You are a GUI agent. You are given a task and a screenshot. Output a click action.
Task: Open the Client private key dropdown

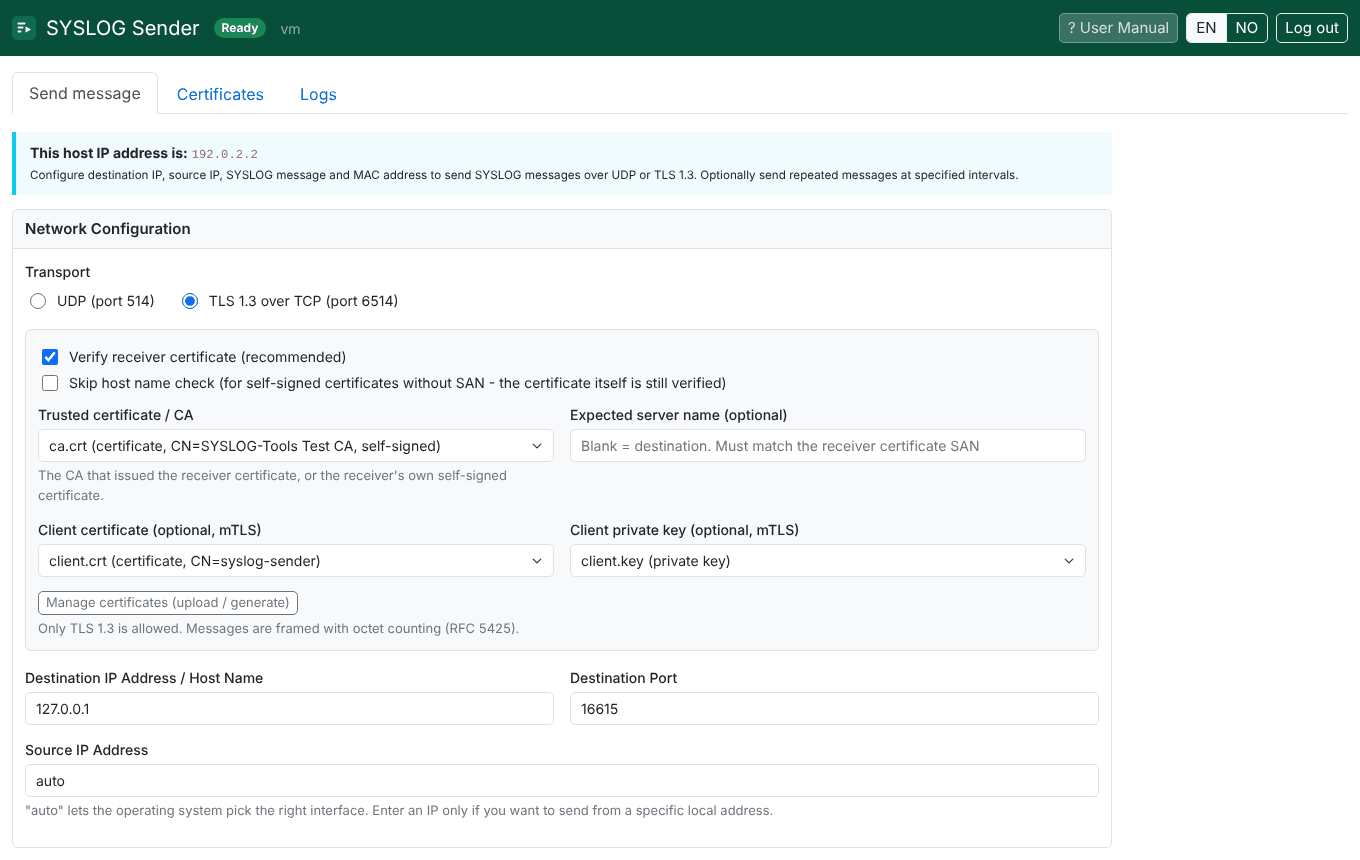[828, 561]
